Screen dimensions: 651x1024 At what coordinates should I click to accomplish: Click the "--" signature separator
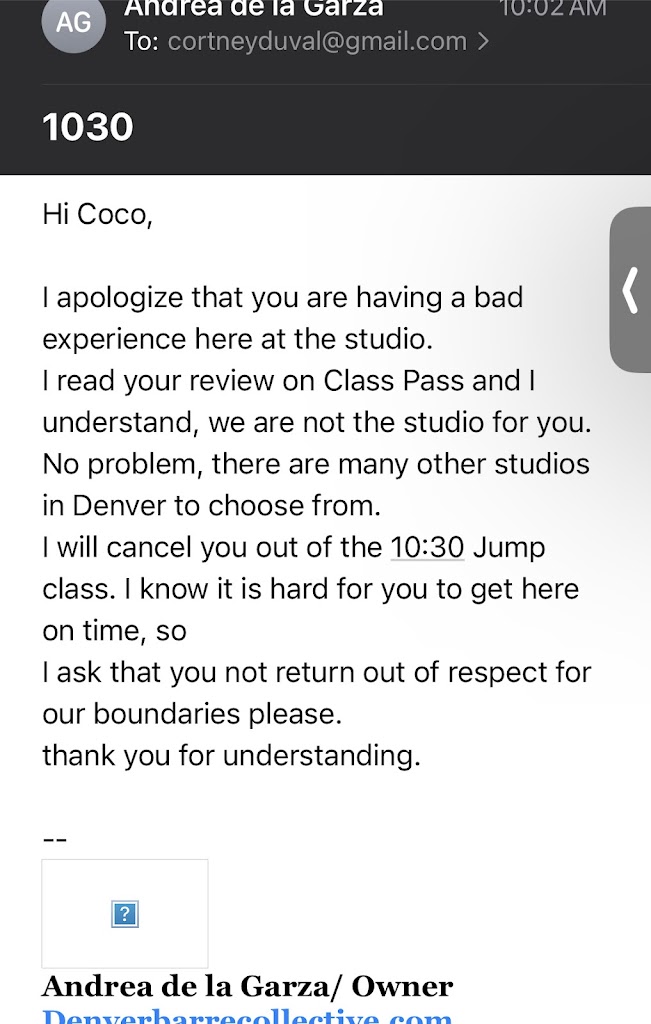54,838
